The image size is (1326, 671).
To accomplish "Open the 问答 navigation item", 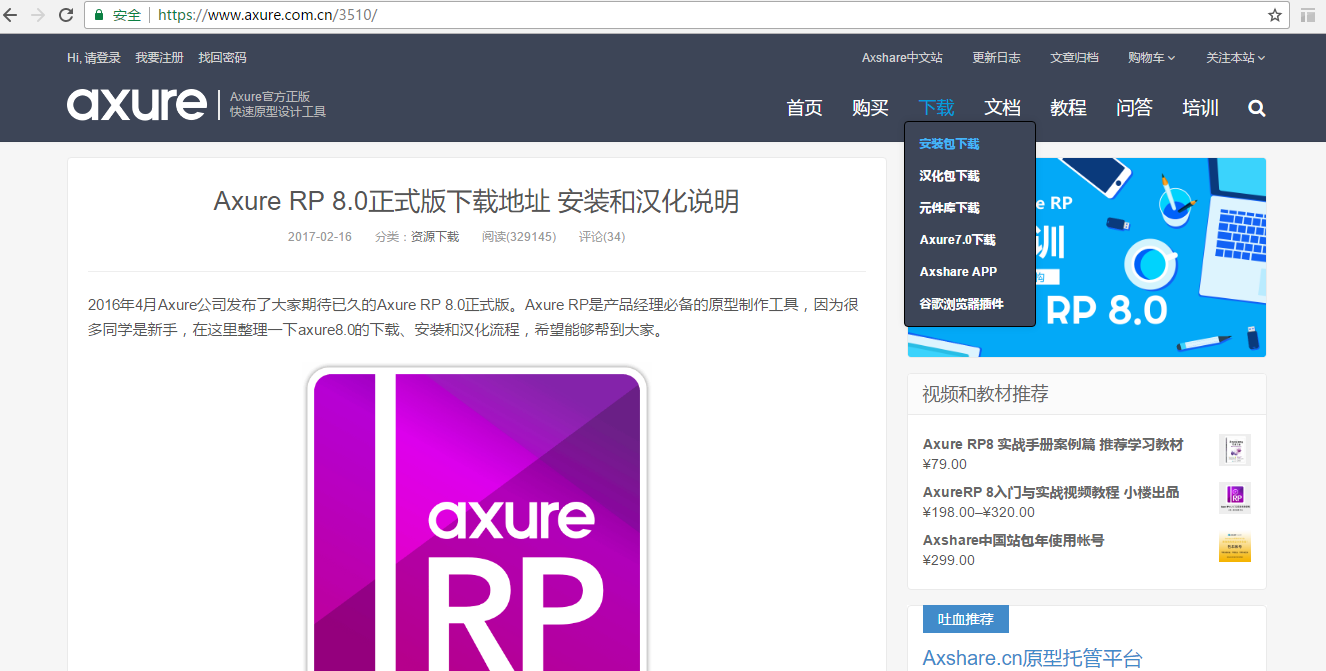I will [x=1134, y=108].
